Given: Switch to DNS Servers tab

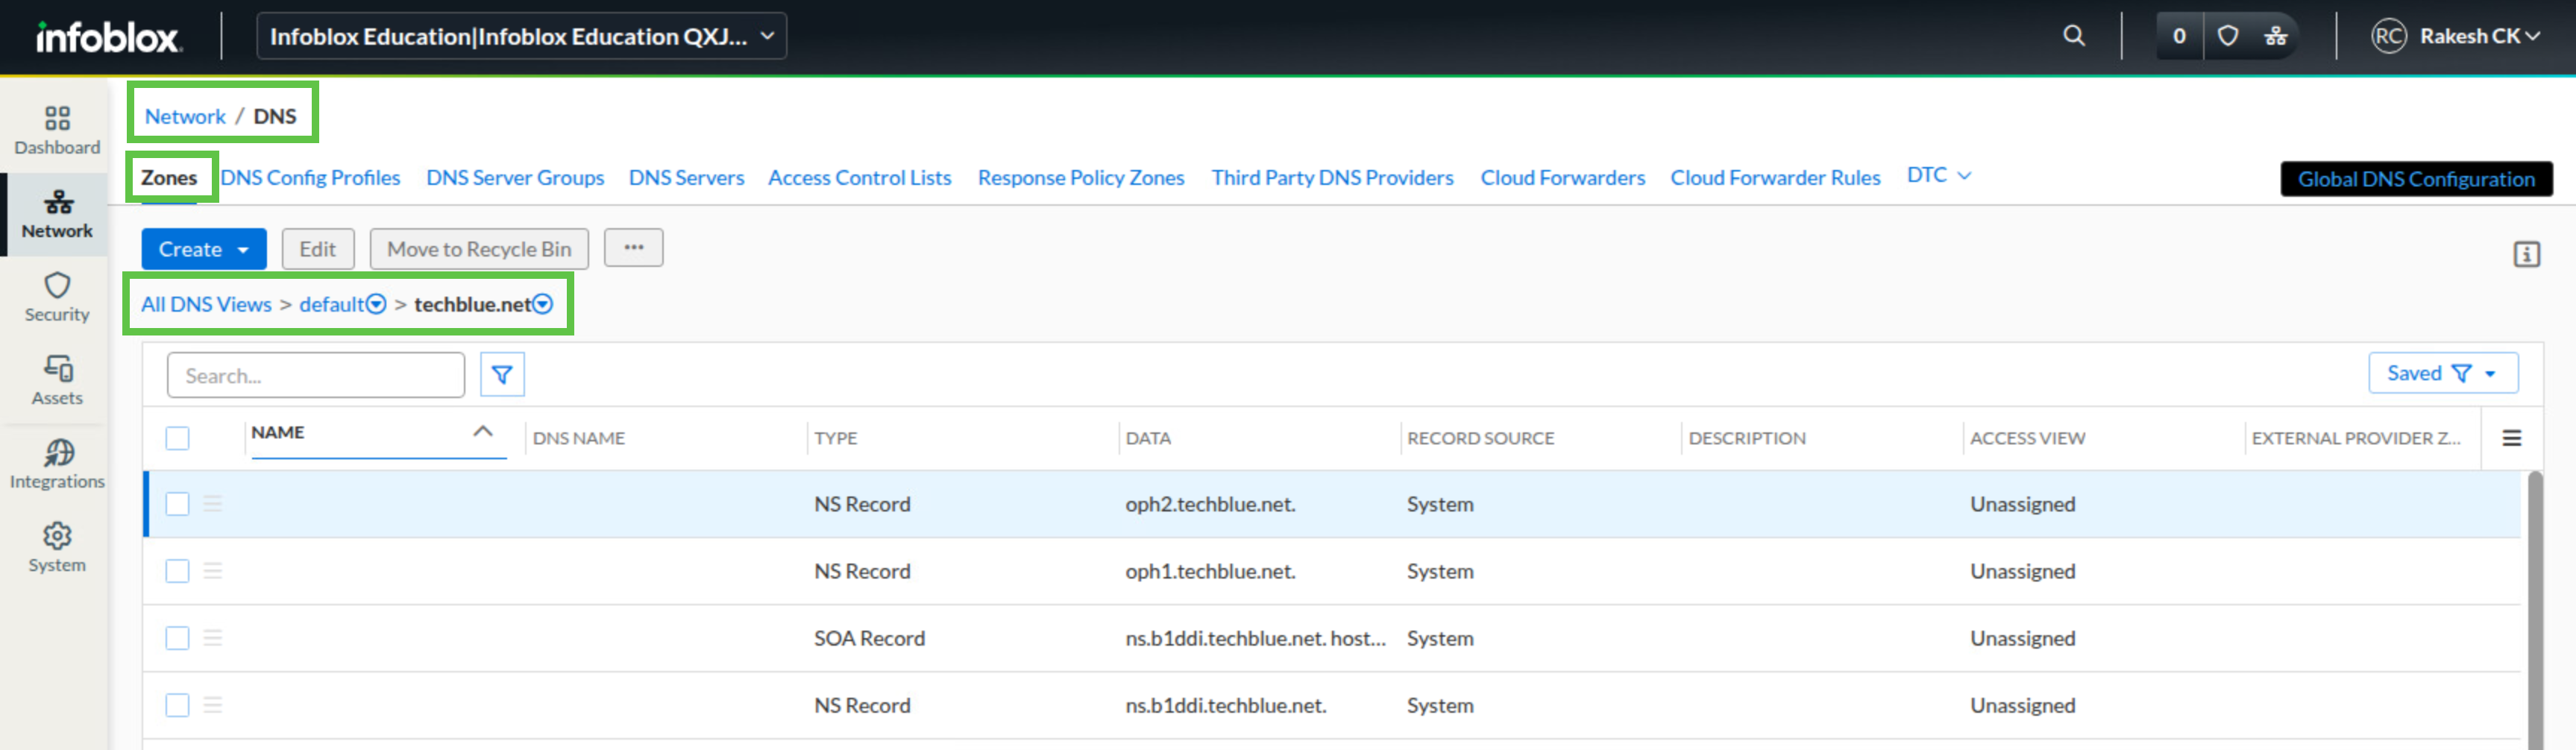Looking at the screenshot, I should pyautogui.click(x=686, y=177).
